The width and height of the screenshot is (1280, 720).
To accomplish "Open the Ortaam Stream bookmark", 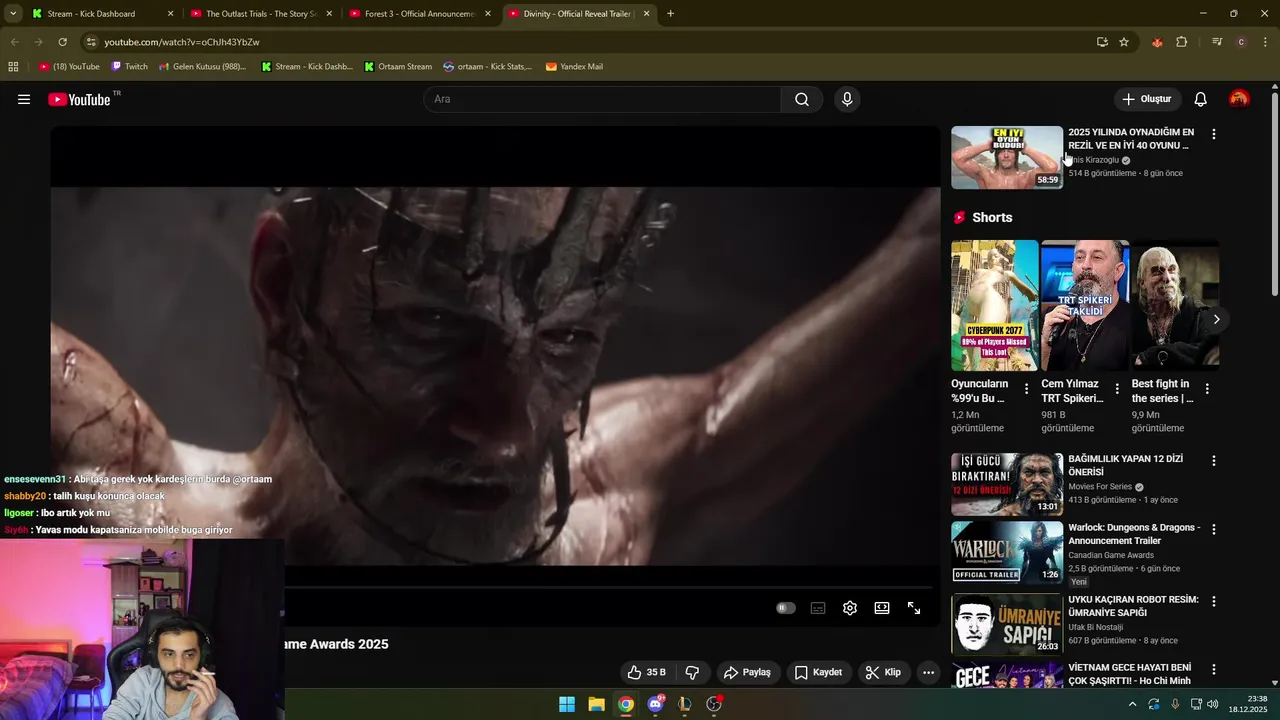I will [398, 67].
